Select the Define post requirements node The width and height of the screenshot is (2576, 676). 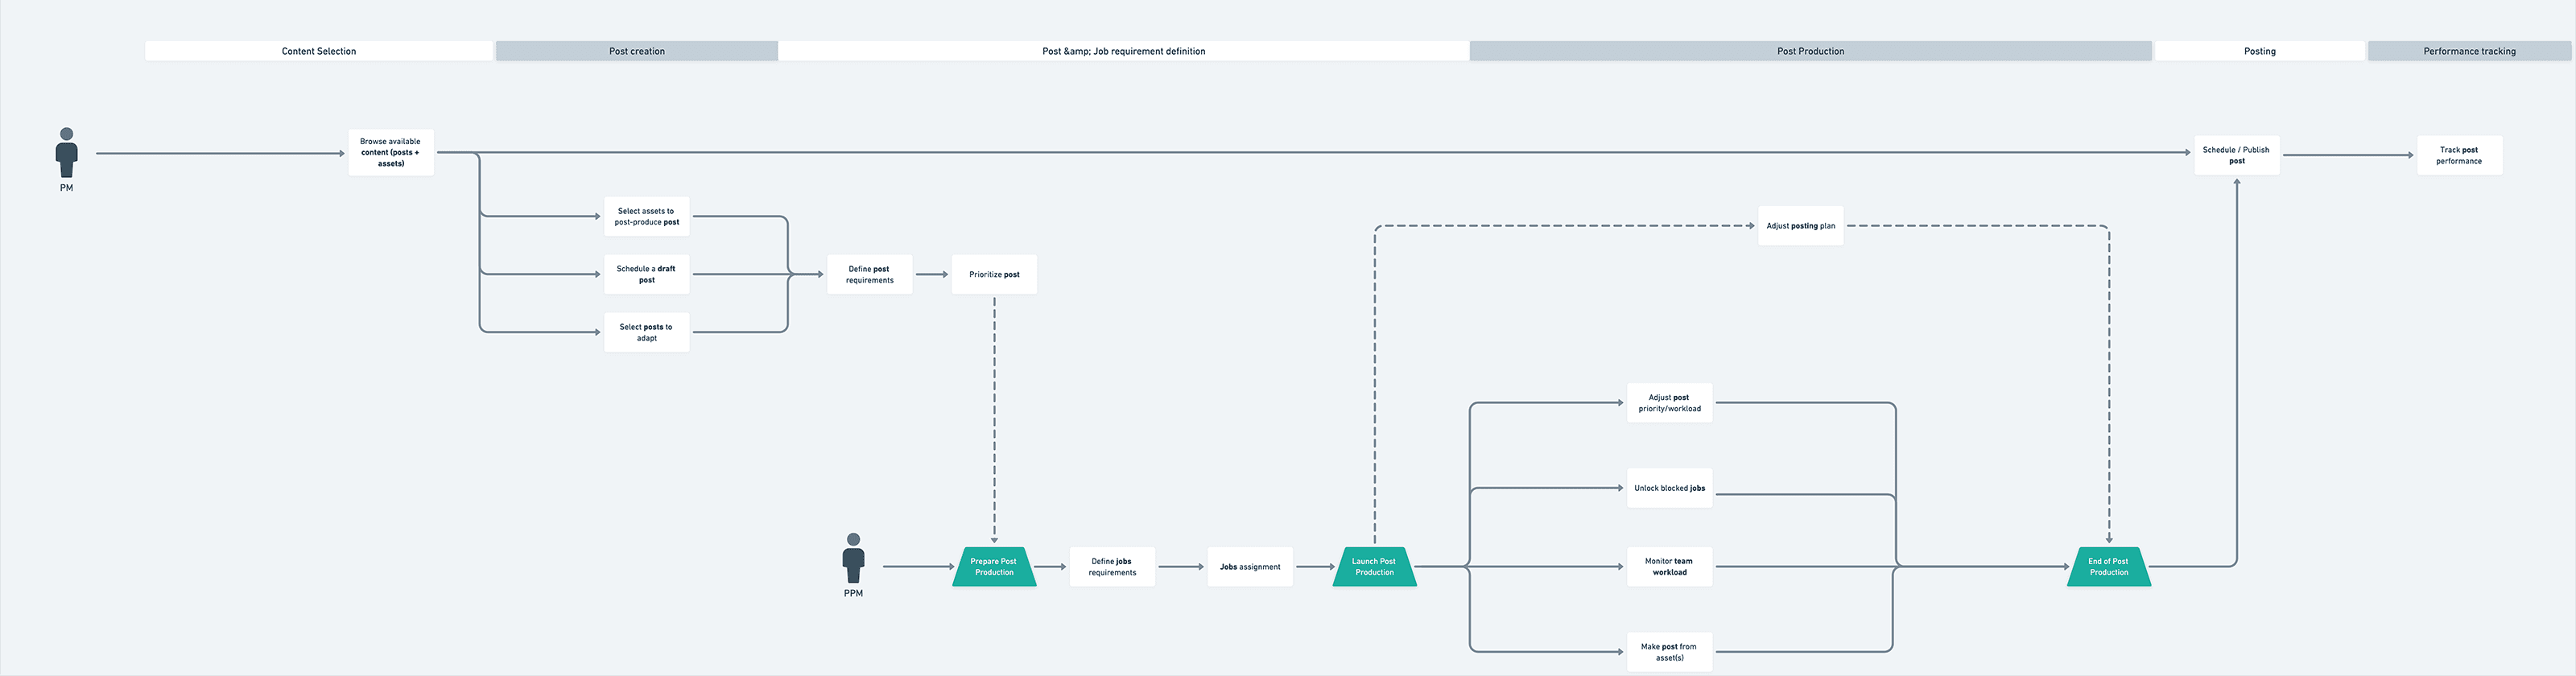point(870,274)
